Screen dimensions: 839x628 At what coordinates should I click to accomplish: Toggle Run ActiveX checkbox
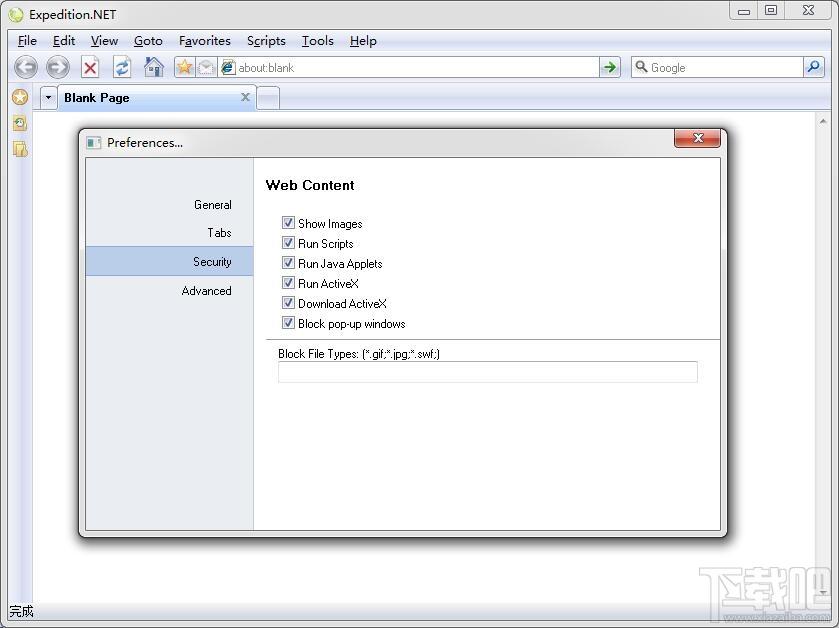pyautogui.click(x=288, y=282)
